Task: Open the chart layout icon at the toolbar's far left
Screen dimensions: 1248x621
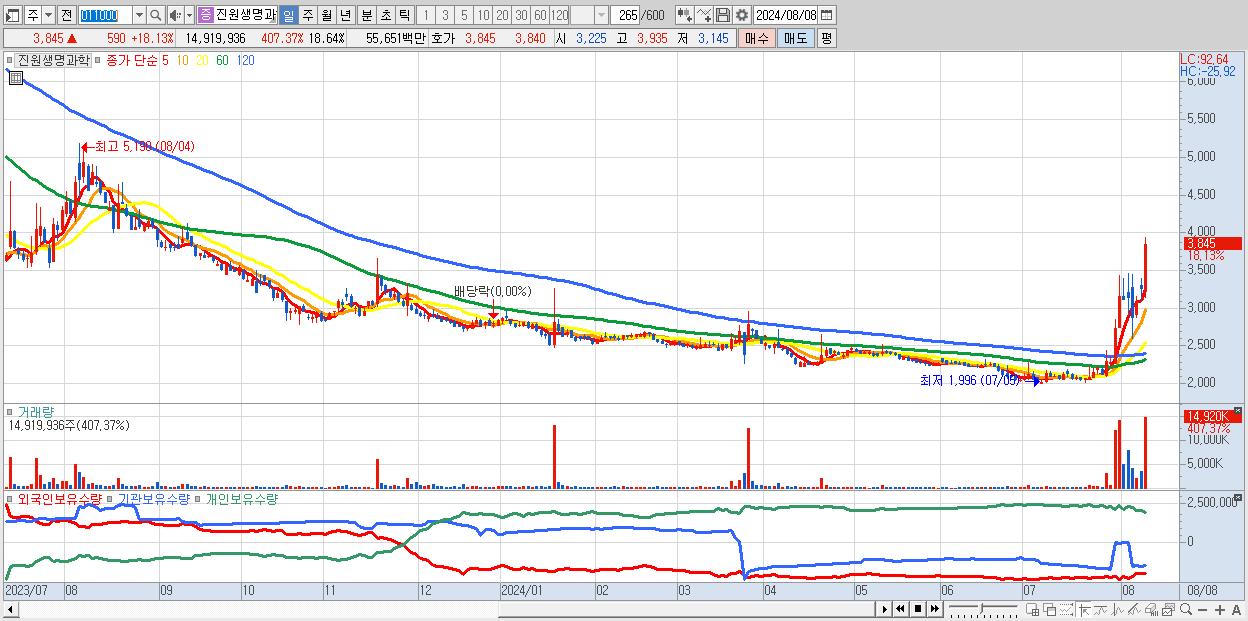Action: click(12, 15)
